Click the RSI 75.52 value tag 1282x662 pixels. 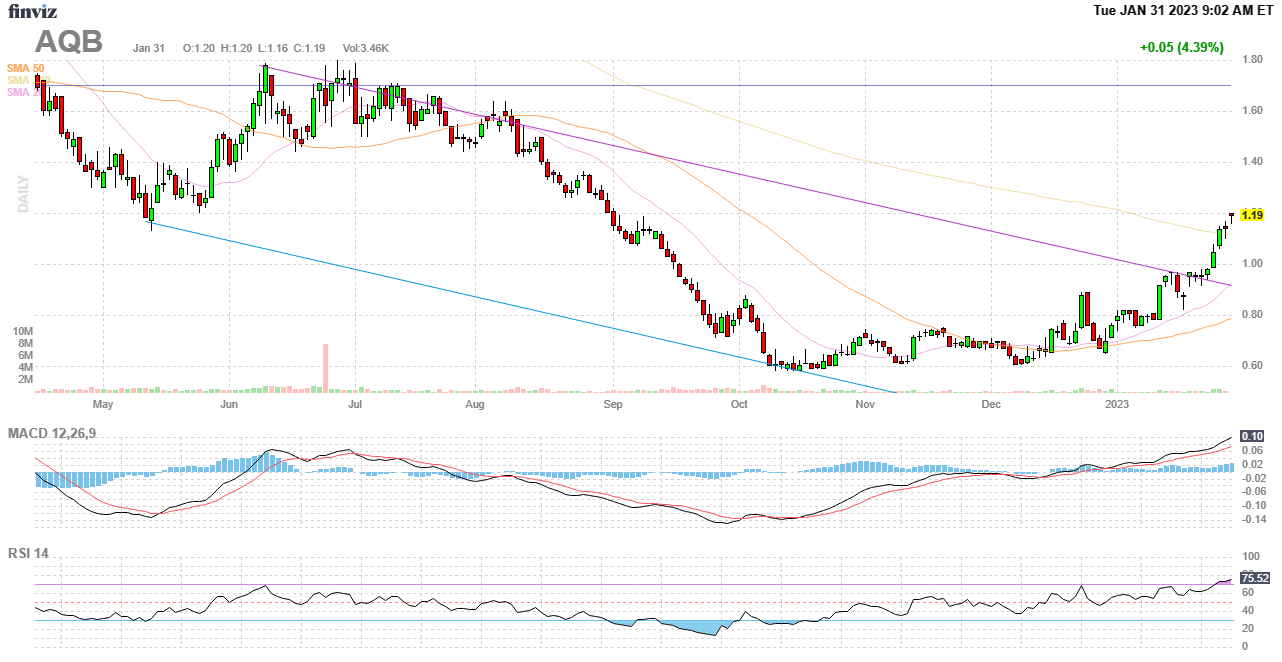coord(1254,577)
